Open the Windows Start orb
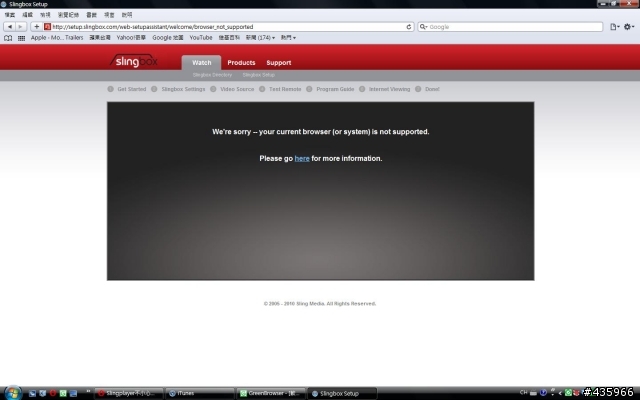The height and width of the screenshot is (400, 640). click(x=13, y=393)
